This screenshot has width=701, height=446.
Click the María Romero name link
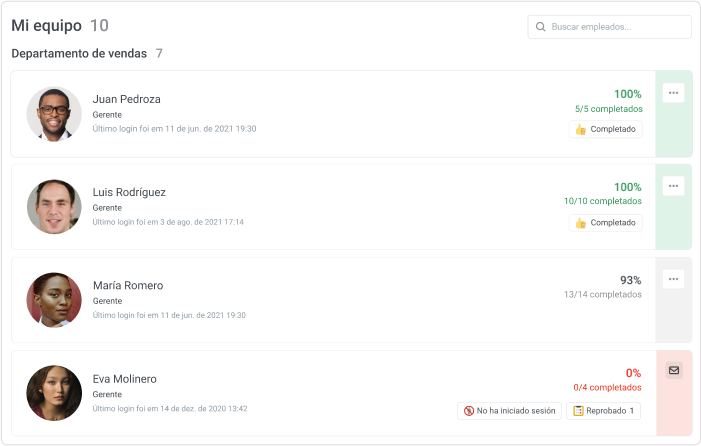tap(128, 286)
